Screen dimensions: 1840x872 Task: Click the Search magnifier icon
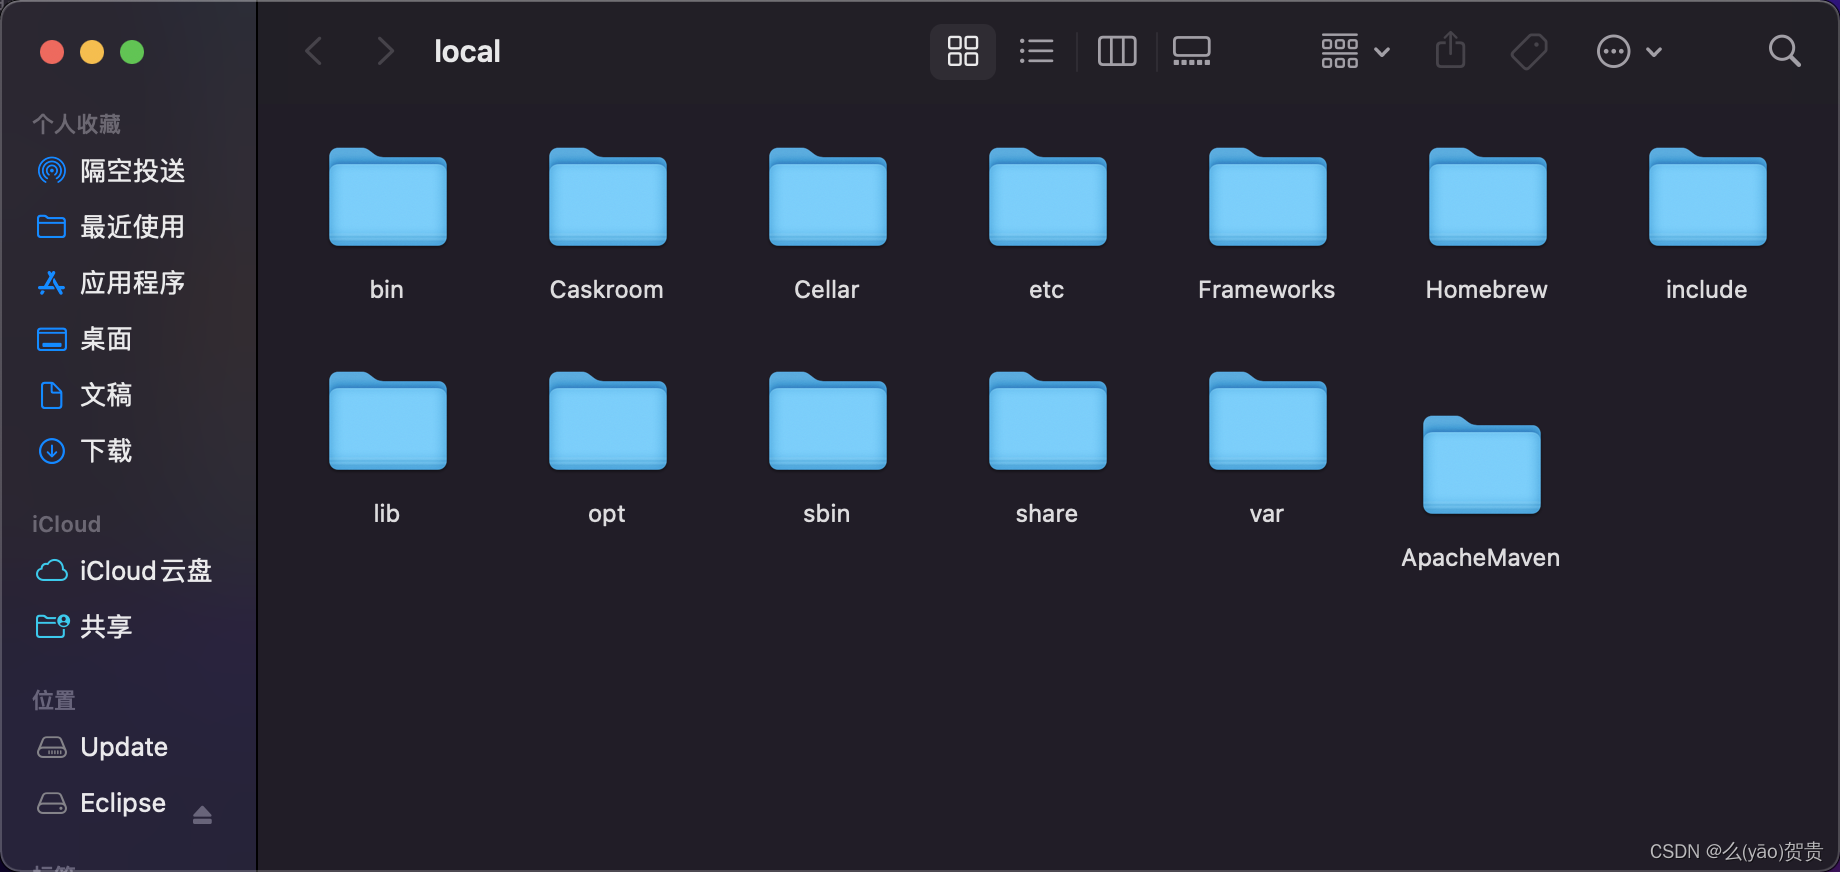click(x=1784, y=51)
